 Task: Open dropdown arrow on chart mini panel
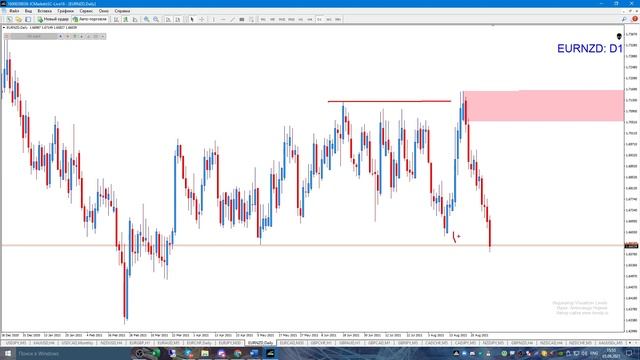coord(103,36)
